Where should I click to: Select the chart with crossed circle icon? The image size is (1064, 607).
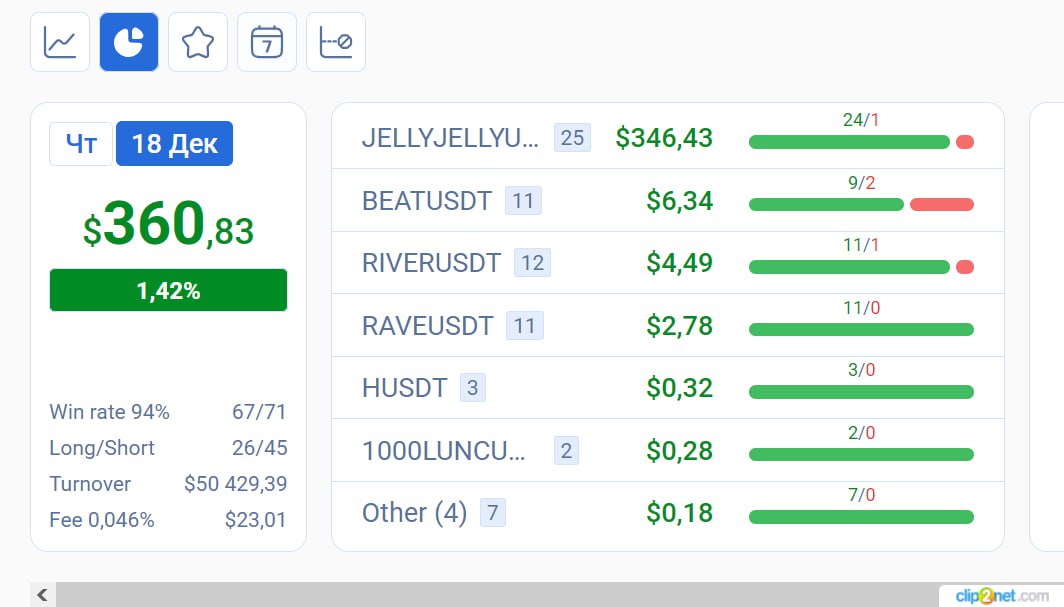click(x=336, y=42)
